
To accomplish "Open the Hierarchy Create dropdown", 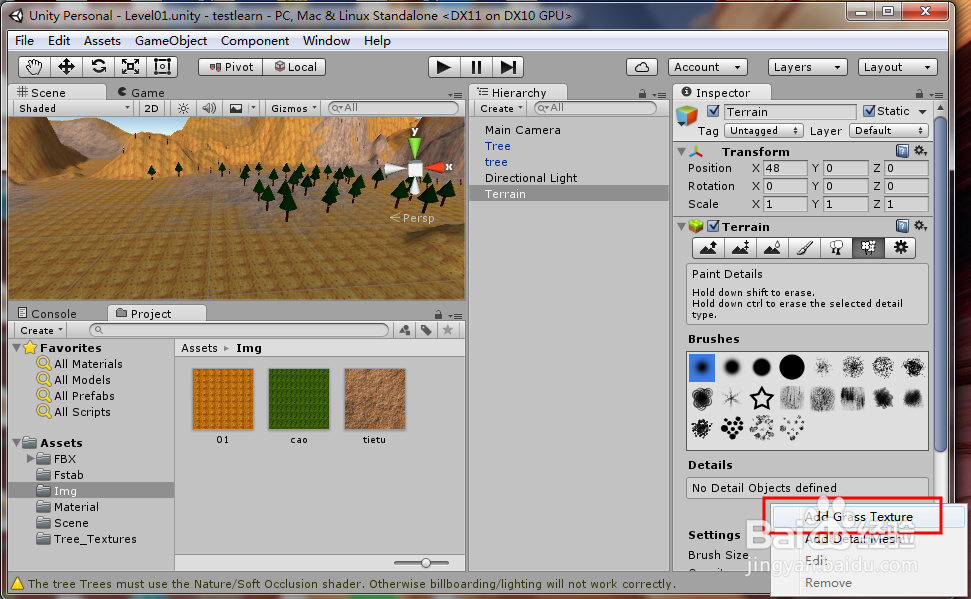I will 500,108.
